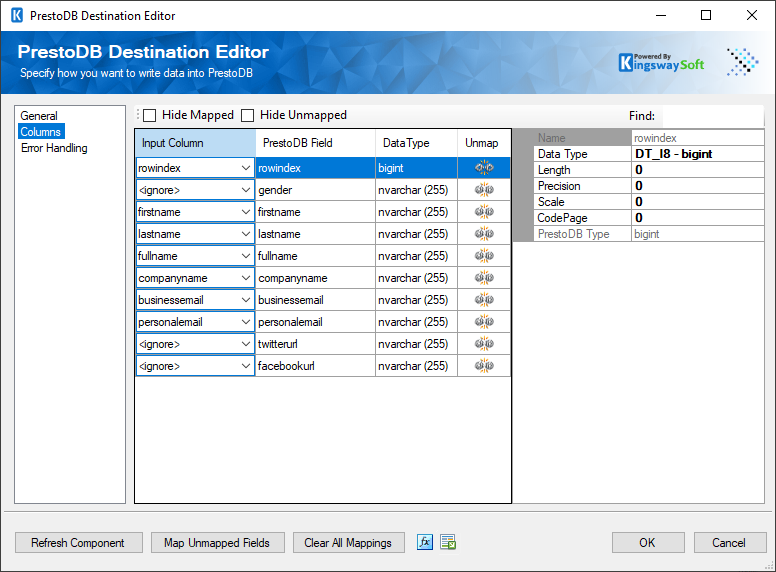
Task: Open the Error Handling page
Action: tap(54, 148)
